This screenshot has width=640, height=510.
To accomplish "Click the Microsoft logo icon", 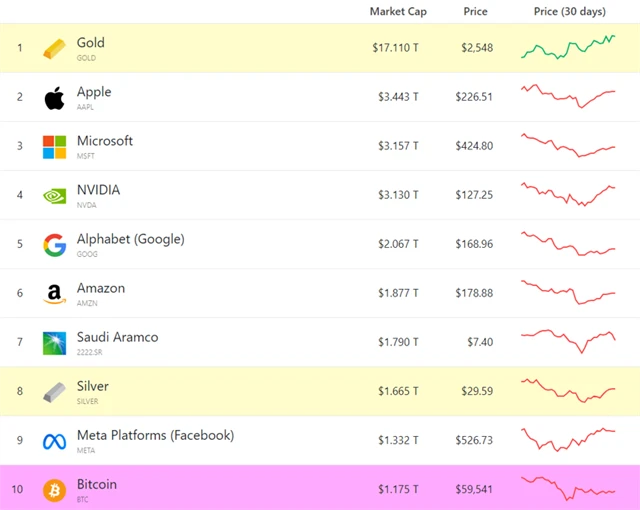I will [x=54, y=147].
